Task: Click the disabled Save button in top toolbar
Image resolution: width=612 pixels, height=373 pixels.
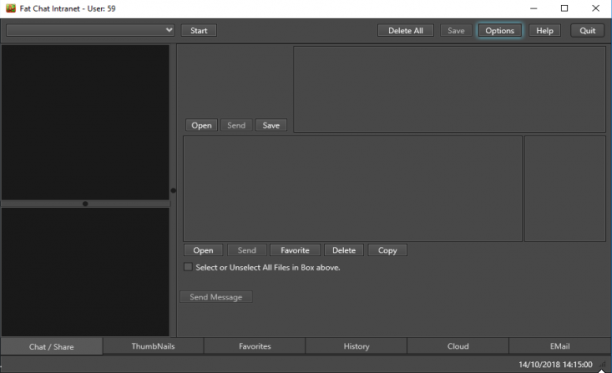Action: [456, 30]
